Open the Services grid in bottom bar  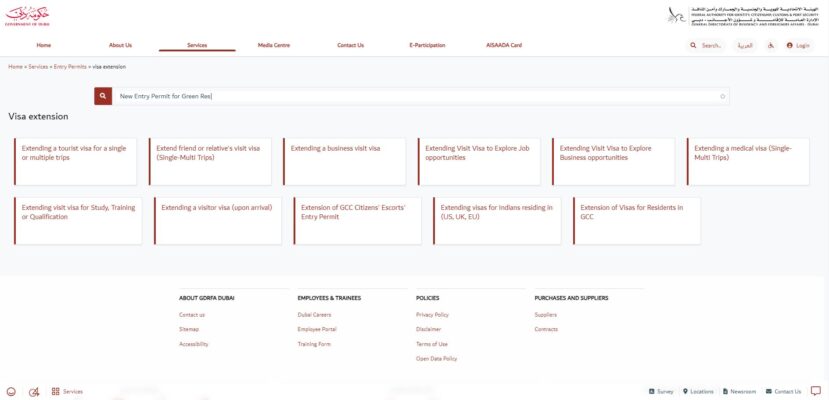click(67, 392)
